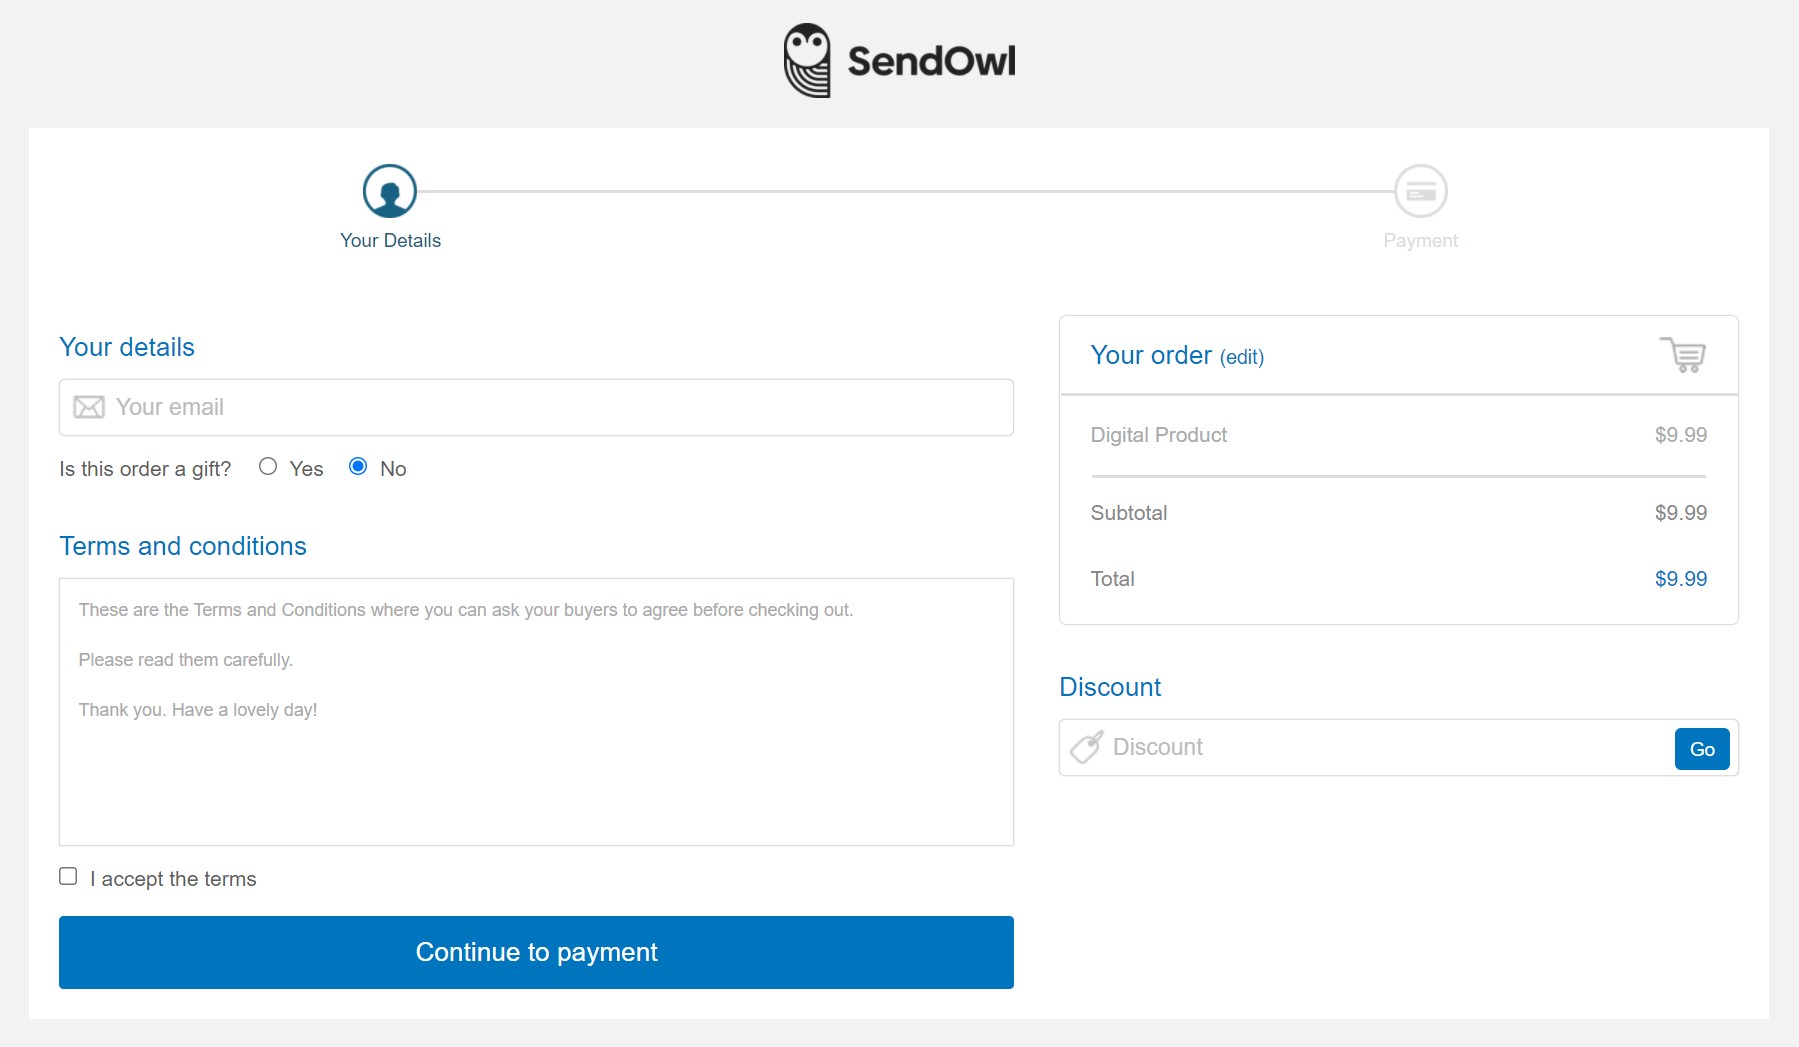Select Yes for gift order

point(268,467)
